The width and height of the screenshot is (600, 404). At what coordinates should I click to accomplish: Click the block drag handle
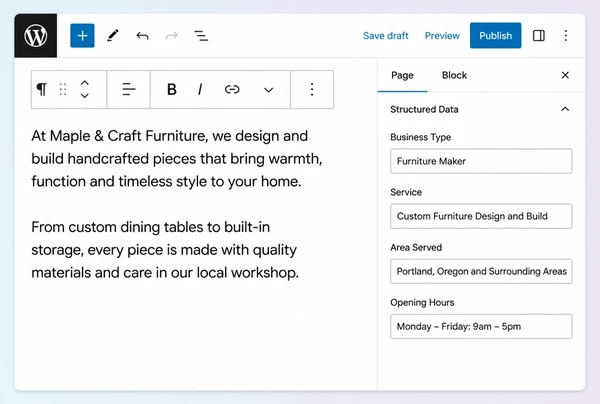click(x=63, y=90)
